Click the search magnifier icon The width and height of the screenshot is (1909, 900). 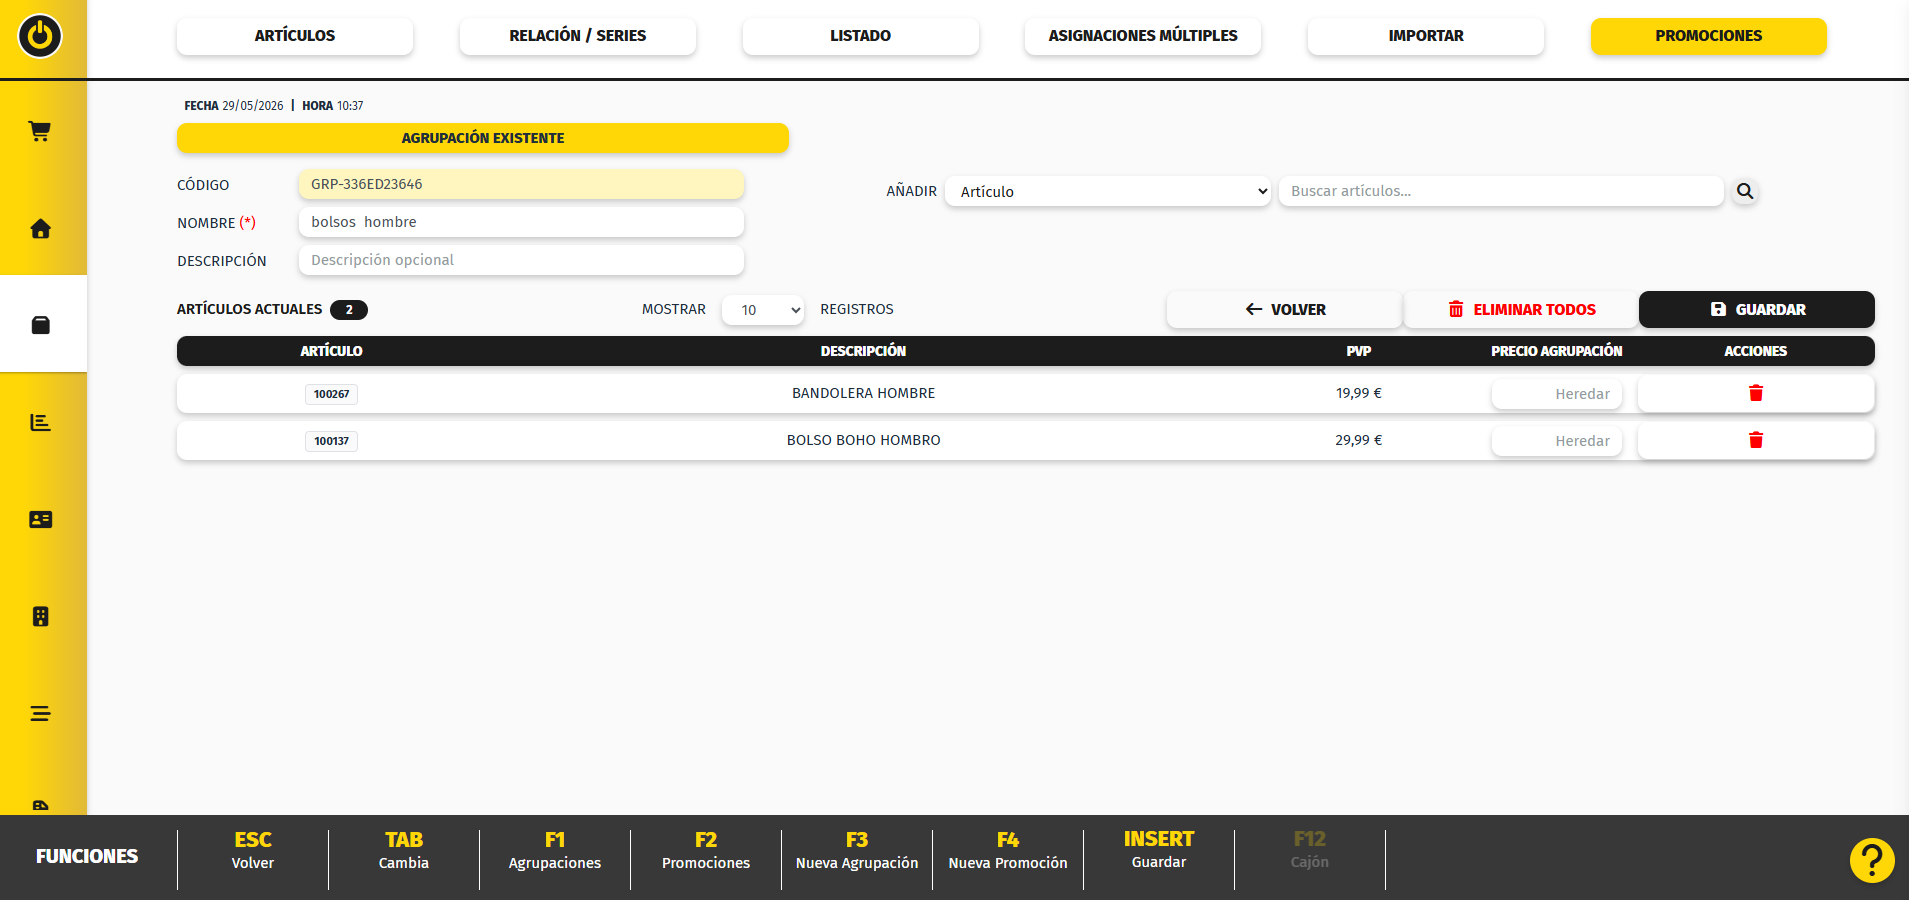pos(1745,191)
